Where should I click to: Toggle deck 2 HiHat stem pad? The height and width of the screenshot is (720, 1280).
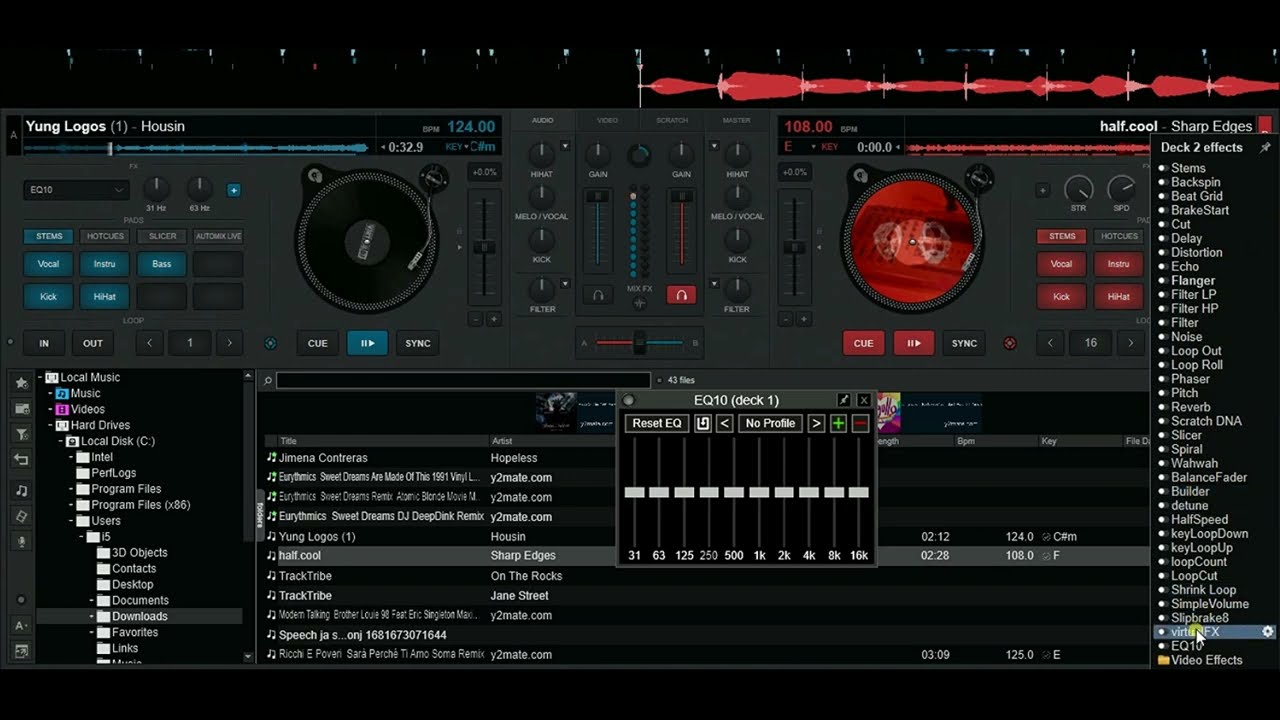click(1118, 296)
